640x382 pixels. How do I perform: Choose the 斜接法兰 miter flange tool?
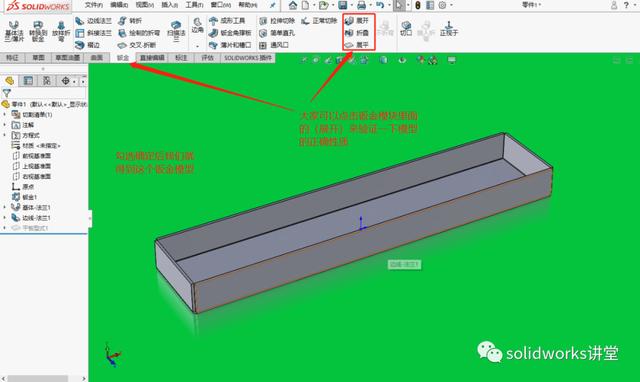[x=93, y=33]
